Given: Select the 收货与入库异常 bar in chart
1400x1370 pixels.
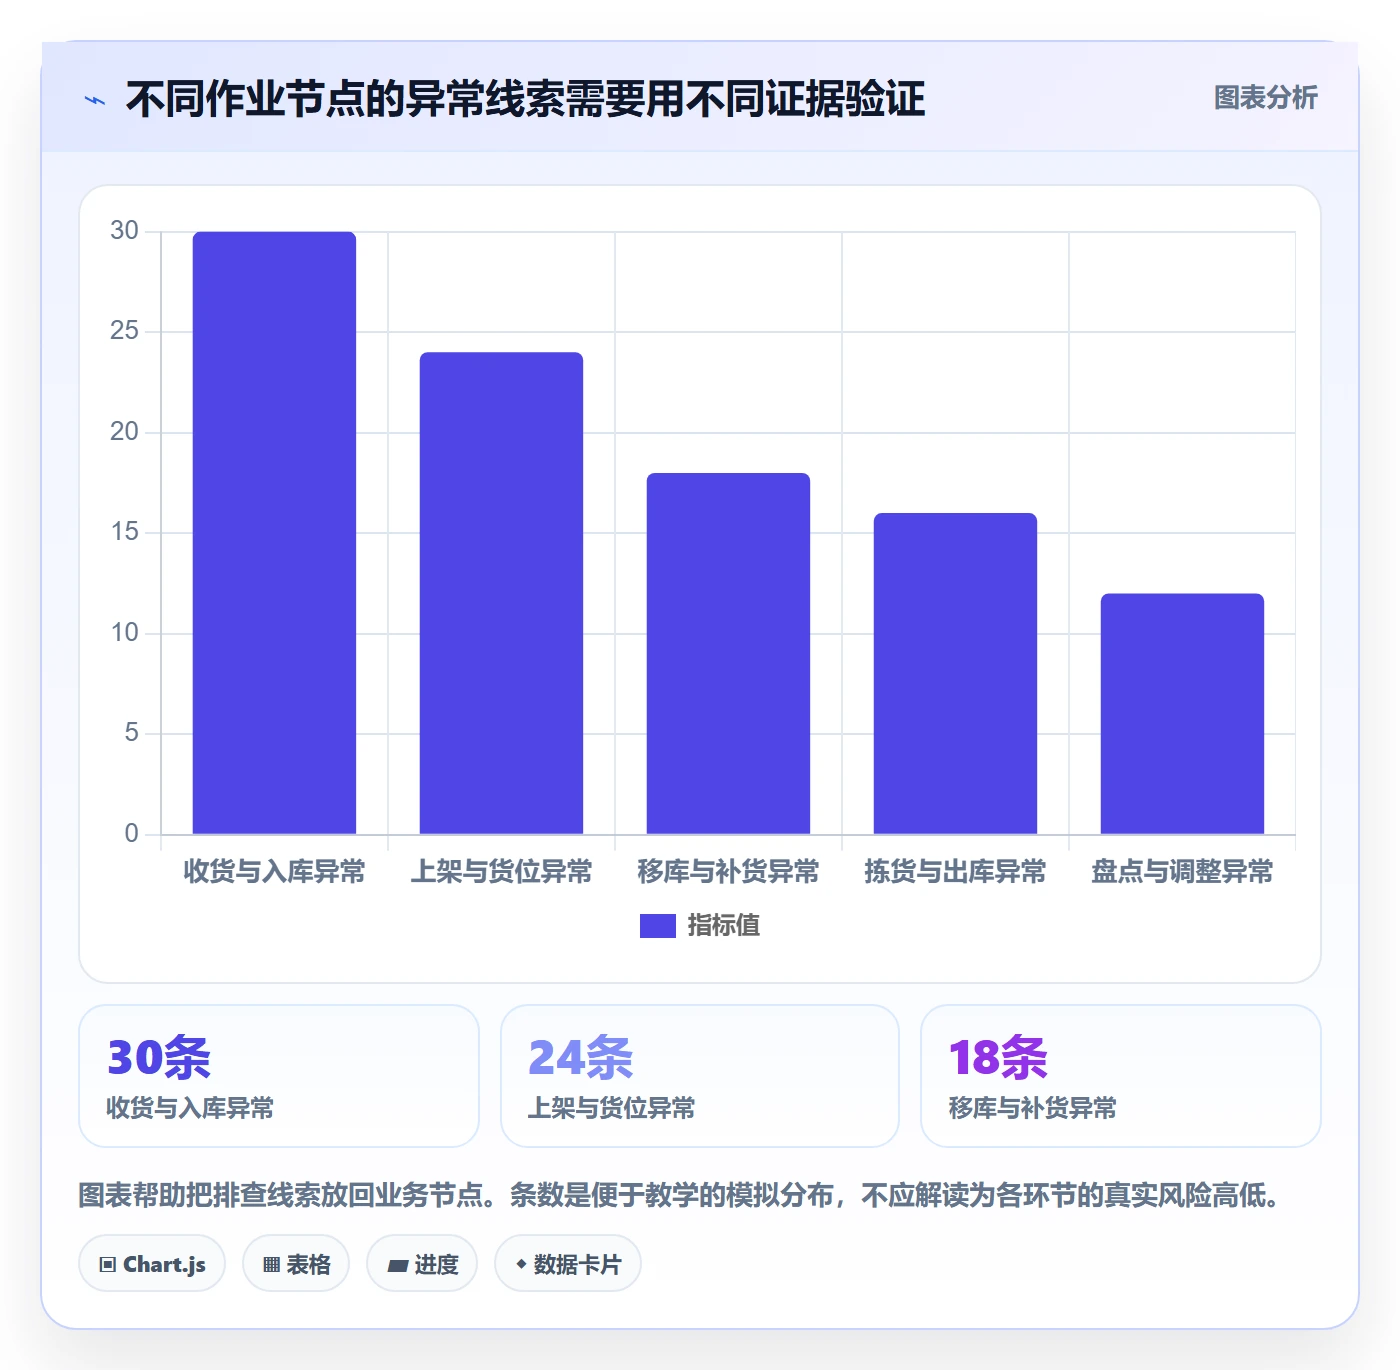Looking at the screenshot, I should tap(274, 533).
